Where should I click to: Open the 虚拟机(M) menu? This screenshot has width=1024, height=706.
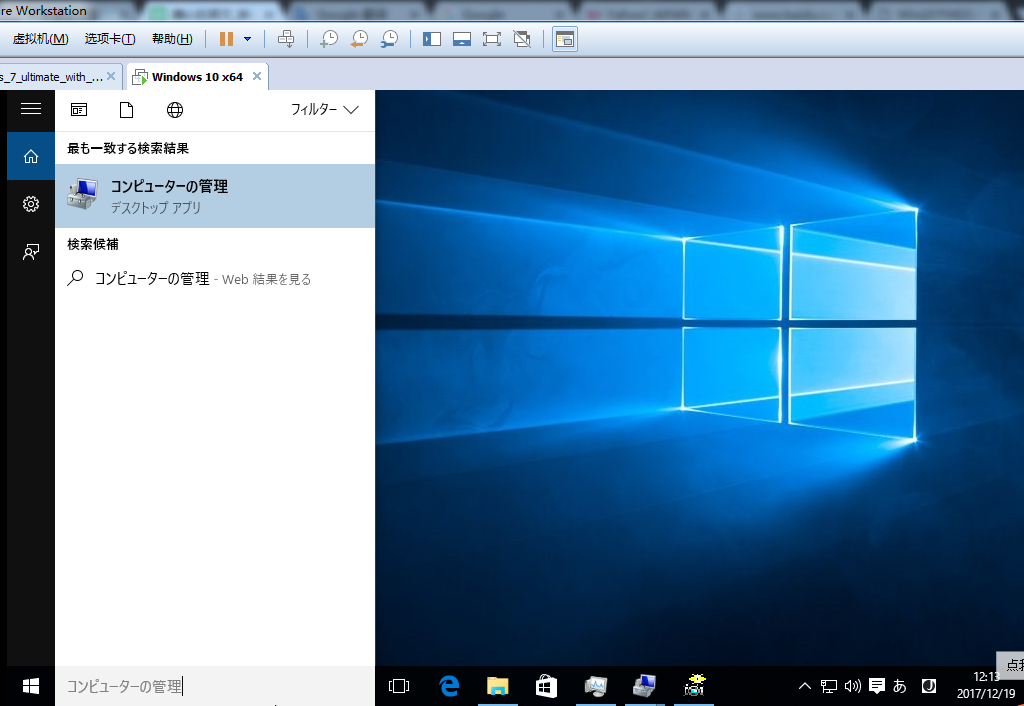pos(40,39)
